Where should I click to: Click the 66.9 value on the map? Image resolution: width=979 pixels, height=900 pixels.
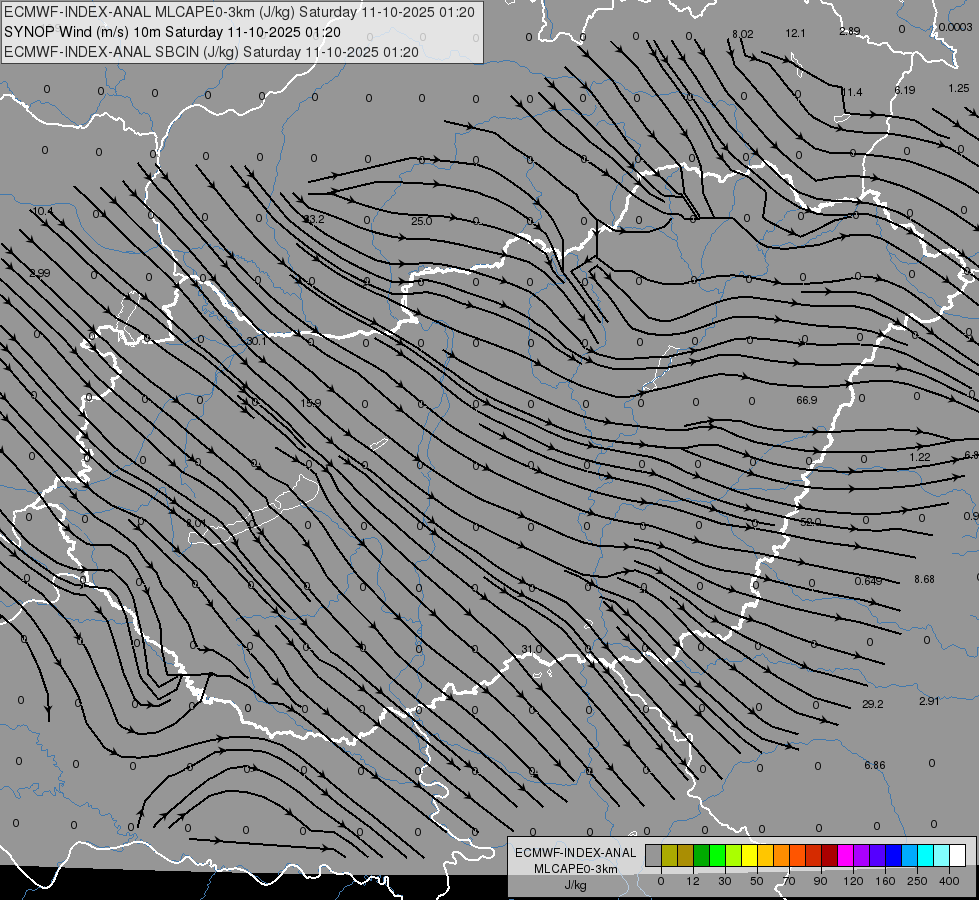pyautogui.click(x=807, y=400)
